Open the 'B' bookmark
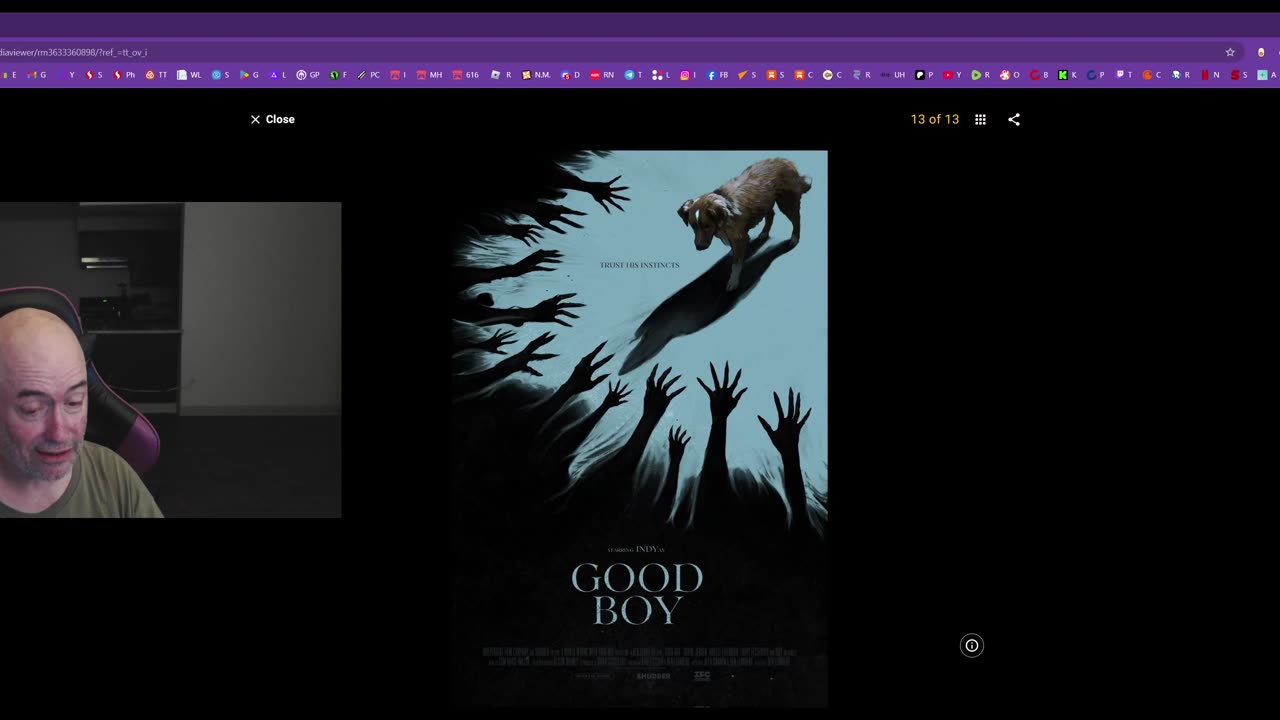The image size is (1280, 720). coord(1039,75)
